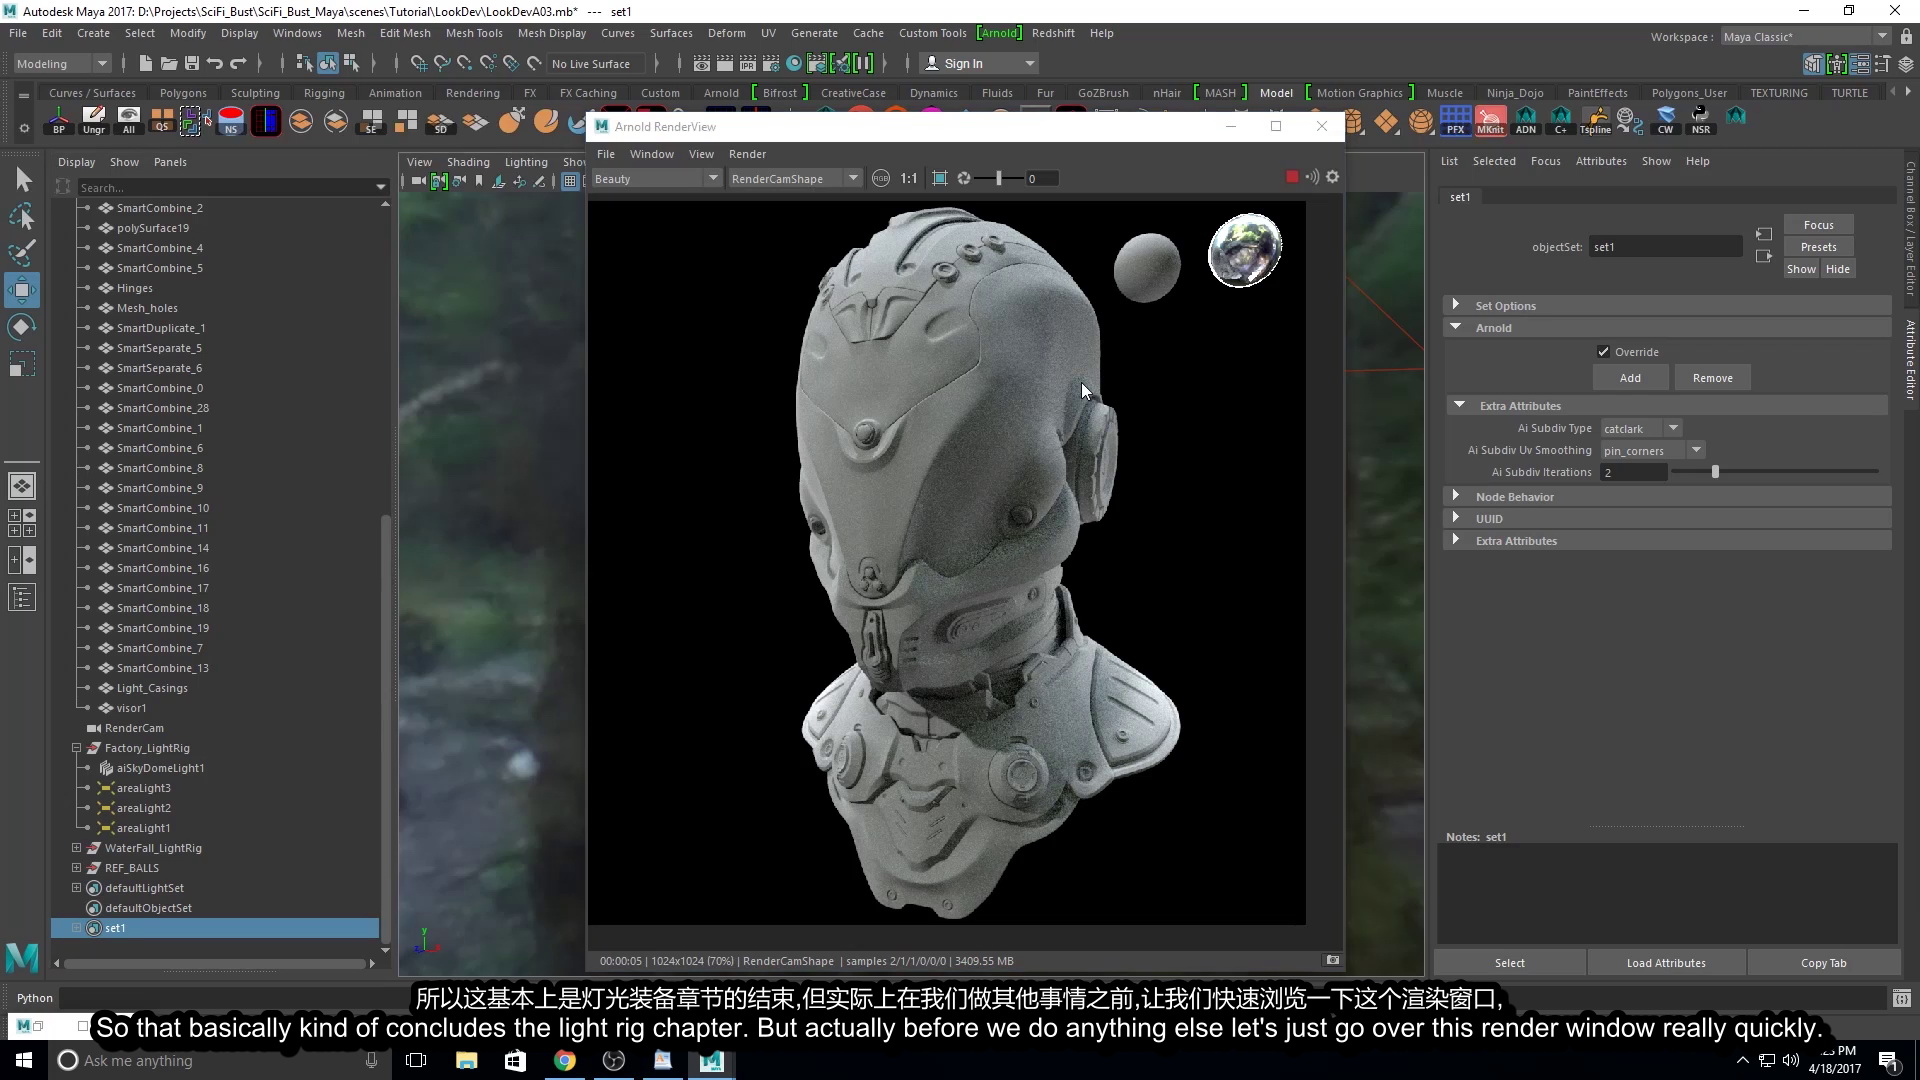The image size is (1920, 1080).
Task: Click the IPR render icon
Action: (748, 63)
